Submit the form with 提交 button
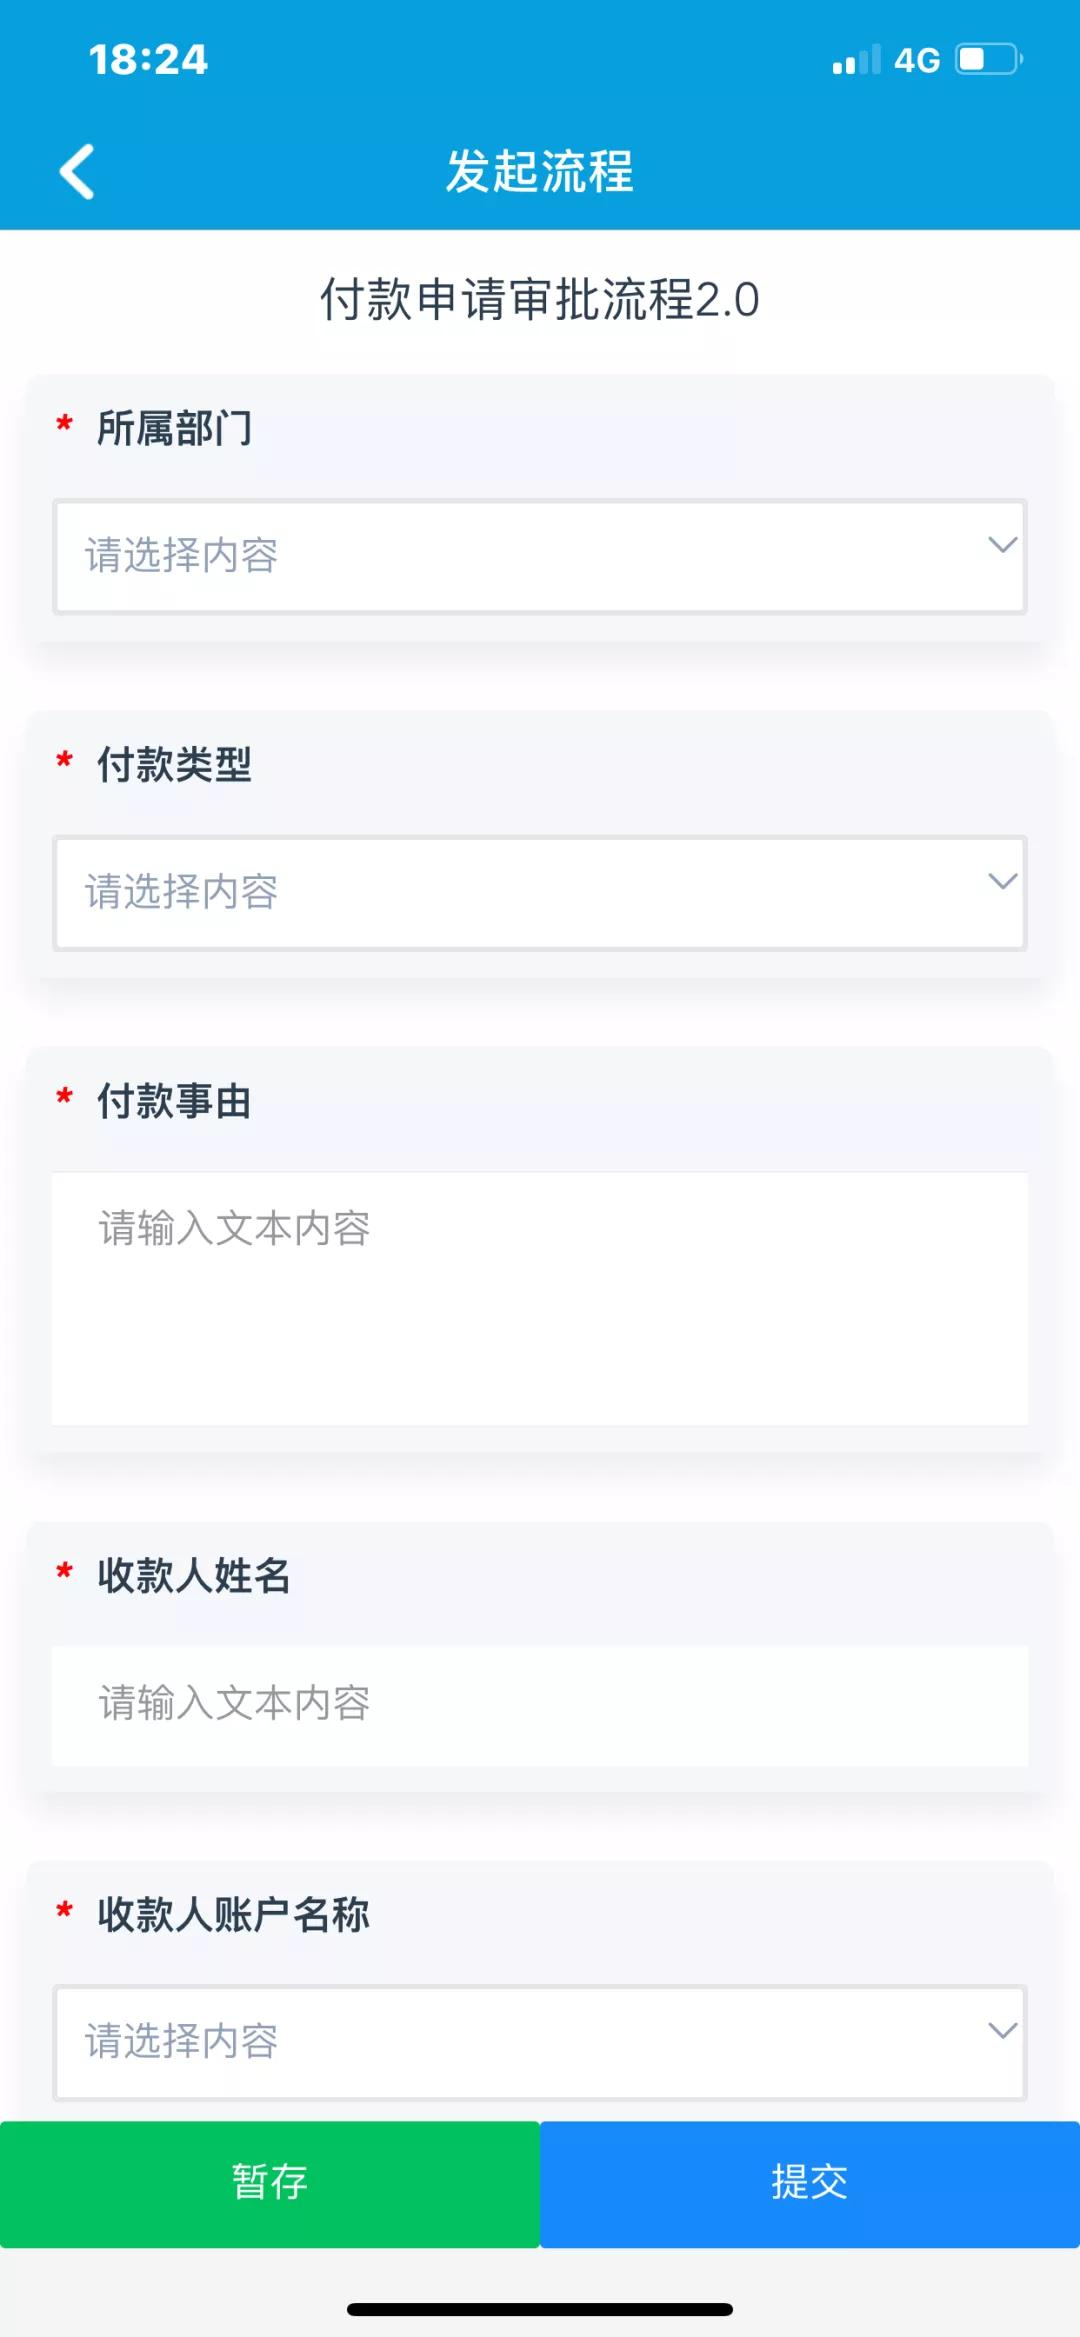 [810, 2184]
